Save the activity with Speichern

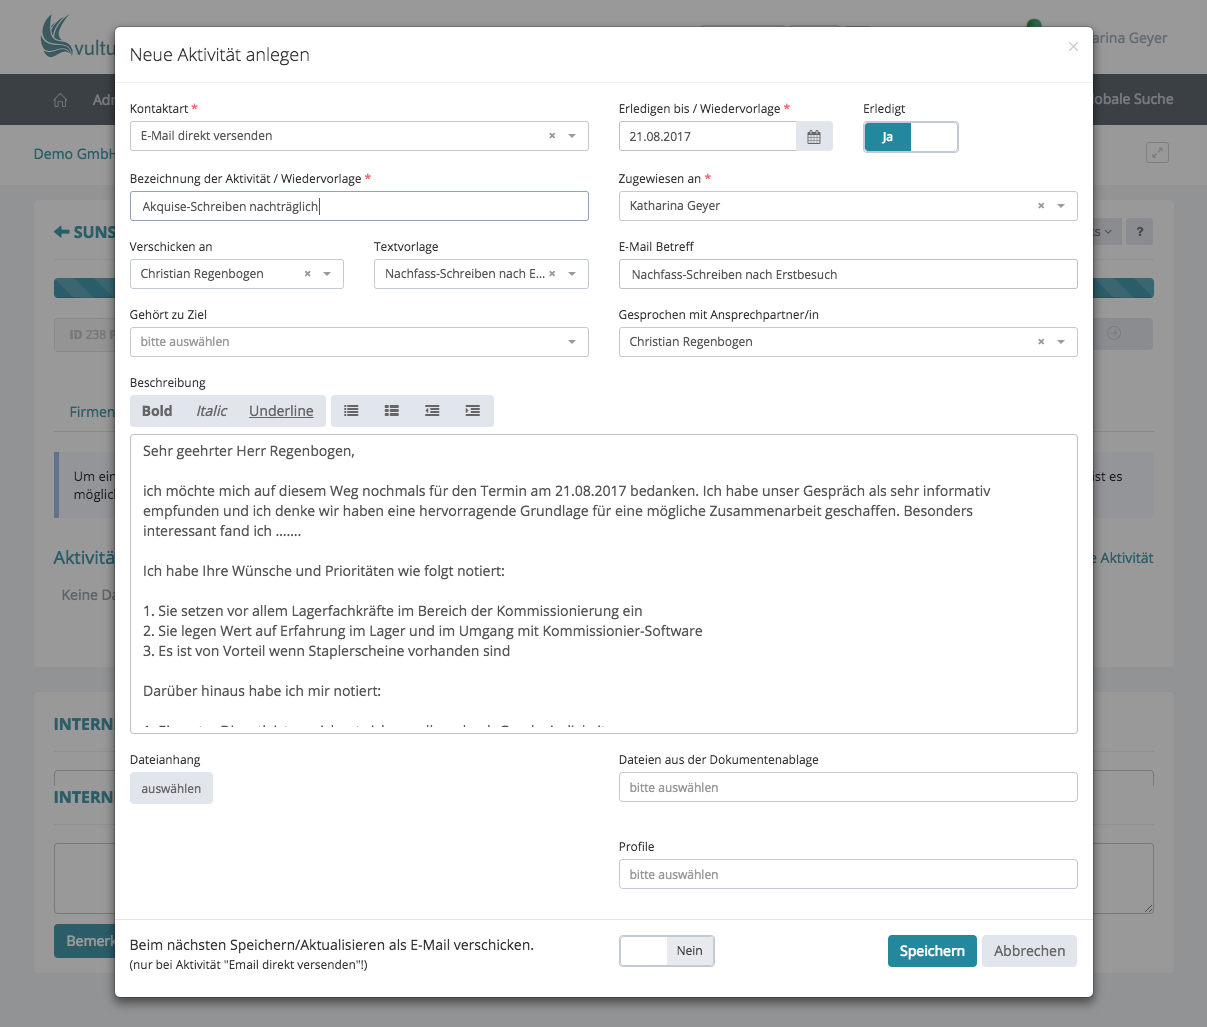click(931, 951)
